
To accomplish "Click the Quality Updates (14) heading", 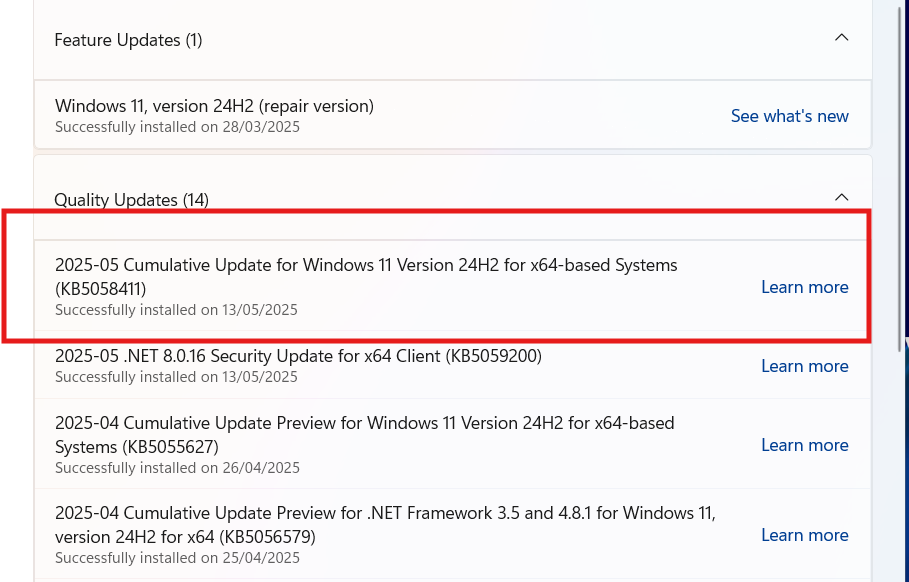I will [132, 200].
